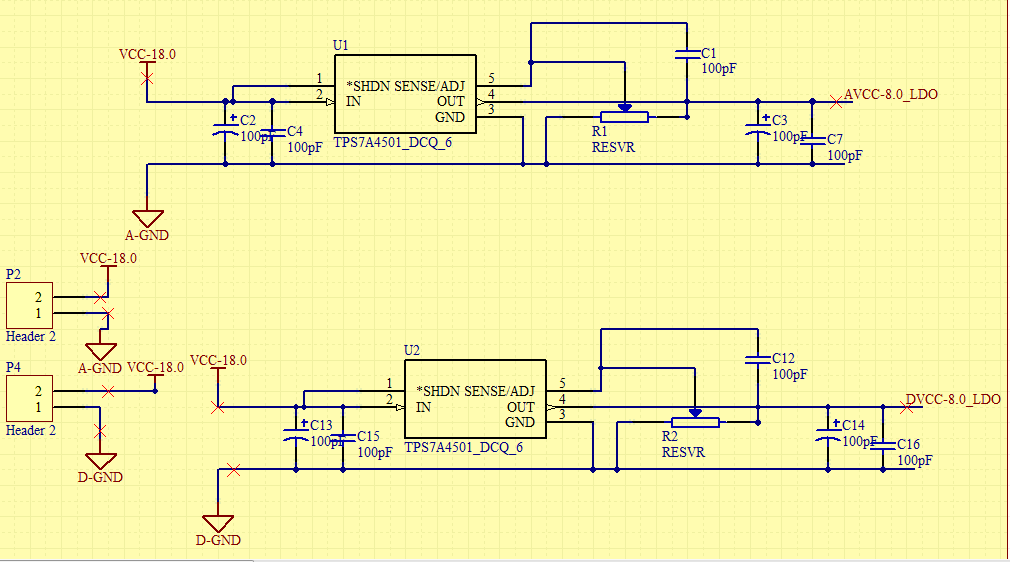Select the R1 variable resistor symbol
Viewport: 1010px width, 562px height.
click(x=624, y=115)
